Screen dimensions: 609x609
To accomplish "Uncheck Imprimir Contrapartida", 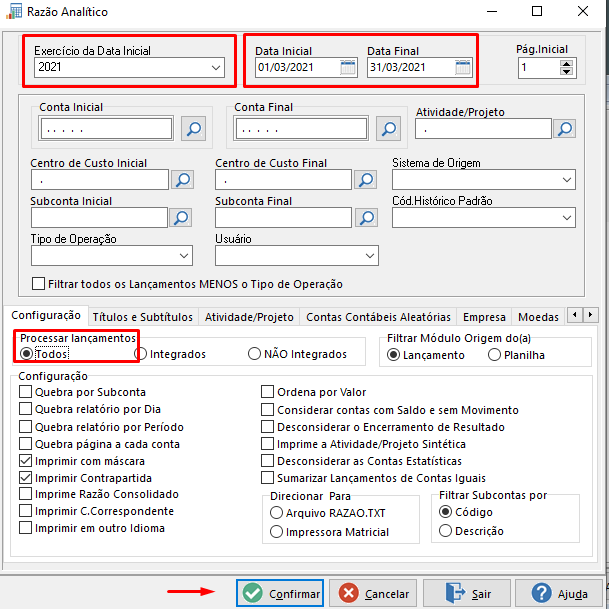I will pos(26,478).
